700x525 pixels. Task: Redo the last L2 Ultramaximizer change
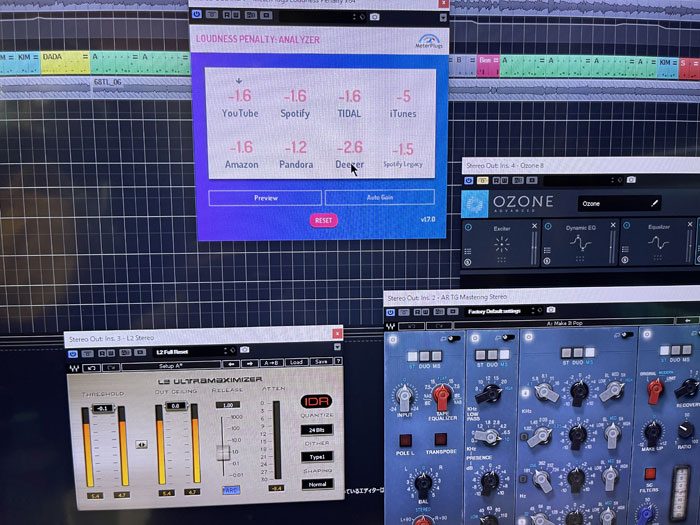pos(111,367)
